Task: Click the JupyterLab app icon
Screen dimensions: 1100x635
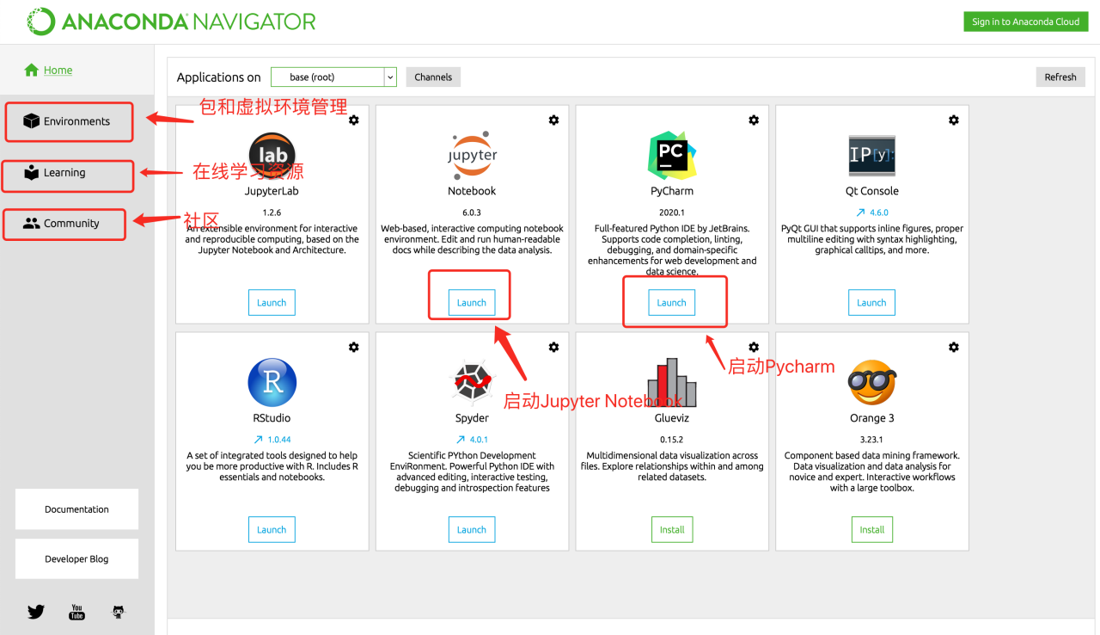Action: click(x=272, y=156)
